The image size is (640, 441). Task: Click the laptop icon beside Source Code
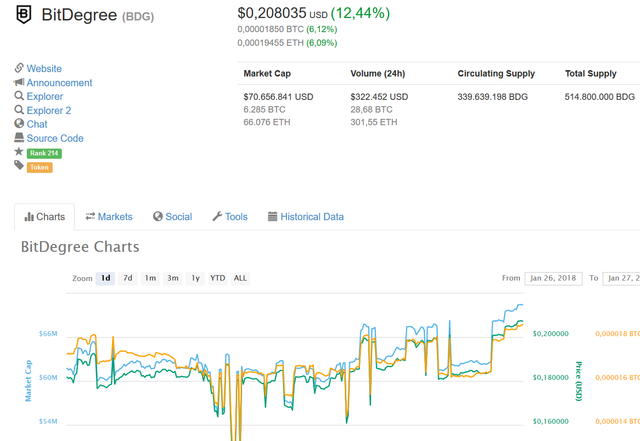[19, 137]
